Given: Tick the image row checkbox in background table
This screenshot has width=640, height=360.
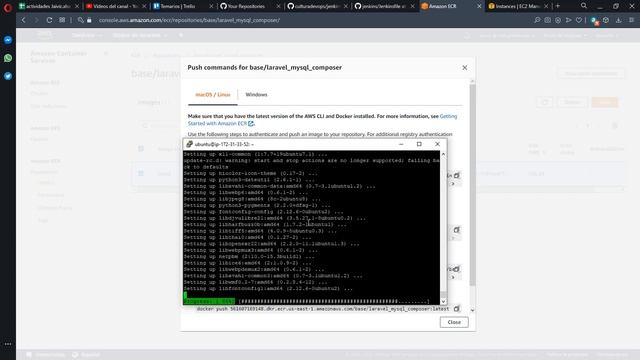Looking at the screenshot, I should pos(141,173).
